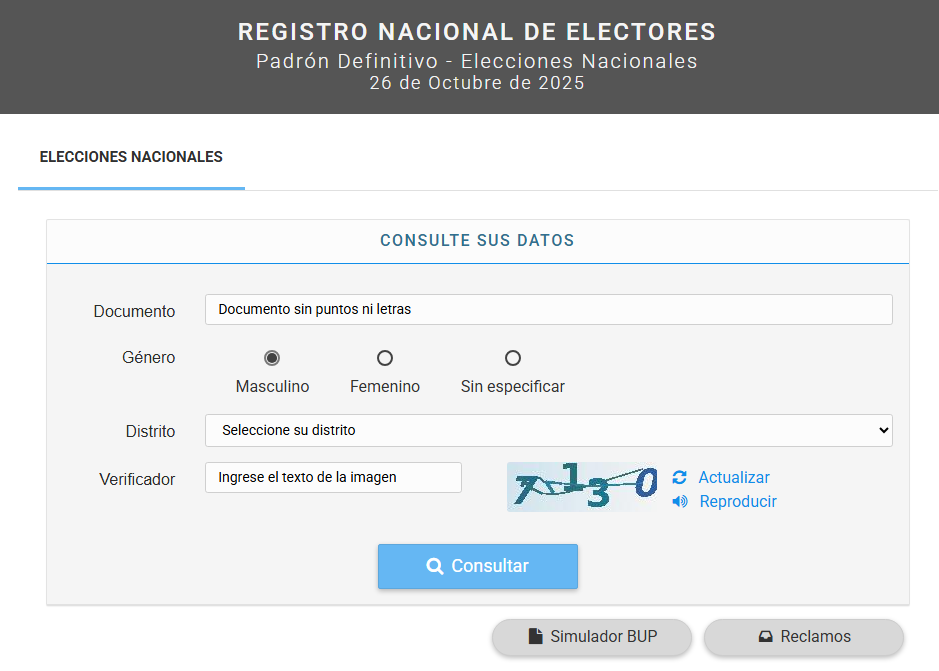Click the Actualizar captcha link
Viewport: 939px width, 671px height.
tap(734, 478)
